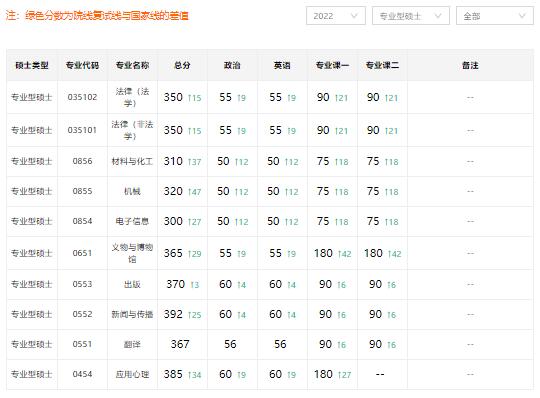Viewport: 540px width, 398px height.
Task: Click total score 350 in the 035101 row
Action: pyautogui.click(x=173, y=130)
